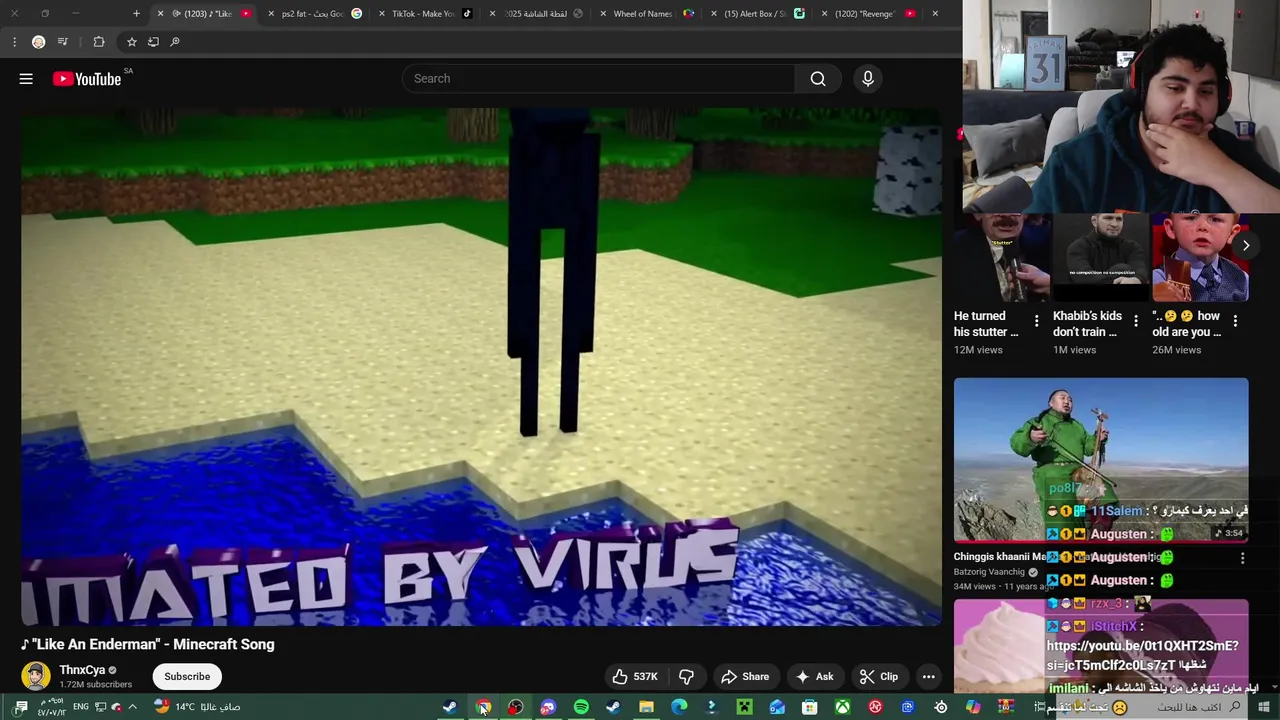Open the more actions ellipsis beside Clip
The image size is (1280, 720).
[x=928, y=677]
